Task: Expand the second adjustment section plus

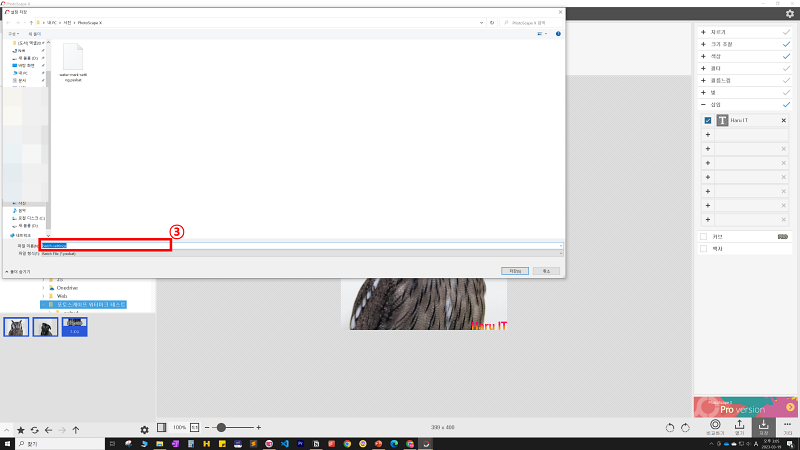Action: click(704, 44)
